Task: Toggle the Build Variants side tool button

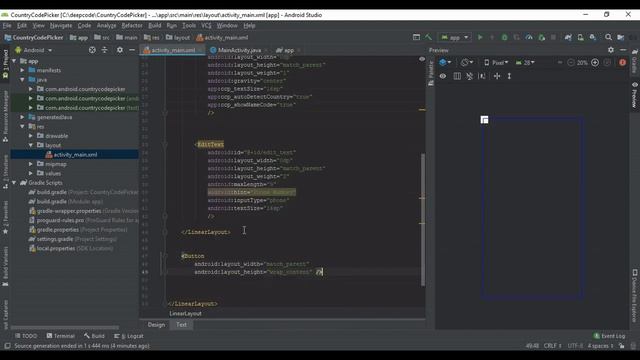Action: (x=5, y=265)
